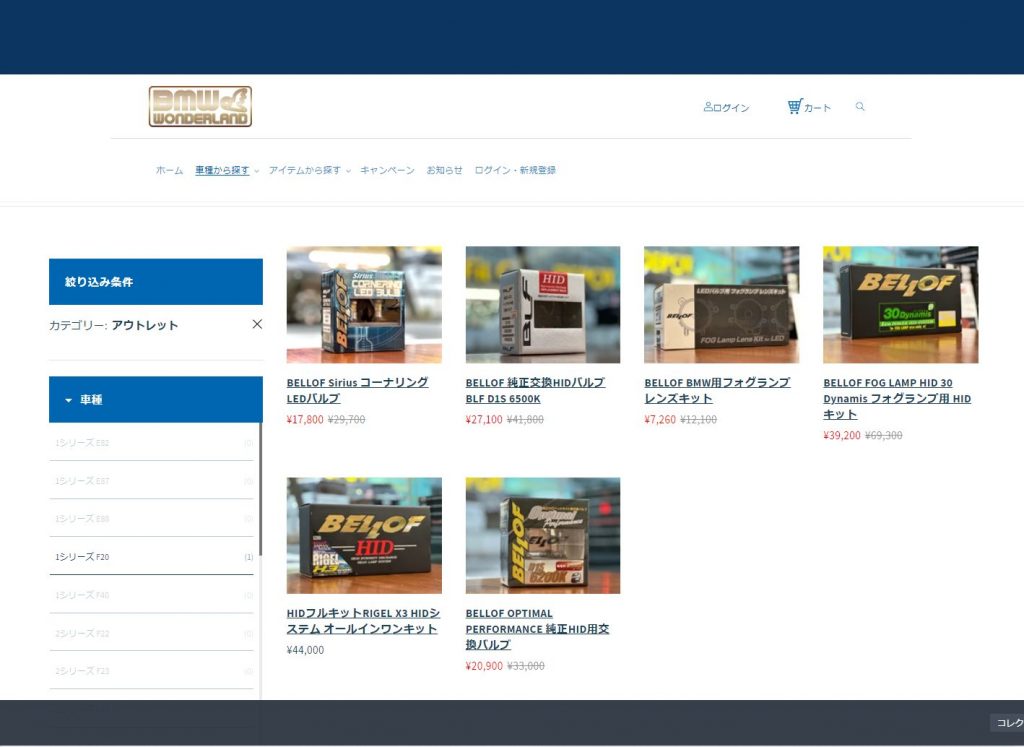Collapse the 車種 filter section
The width and height of the screenshot is (1024, 747).
156,400
